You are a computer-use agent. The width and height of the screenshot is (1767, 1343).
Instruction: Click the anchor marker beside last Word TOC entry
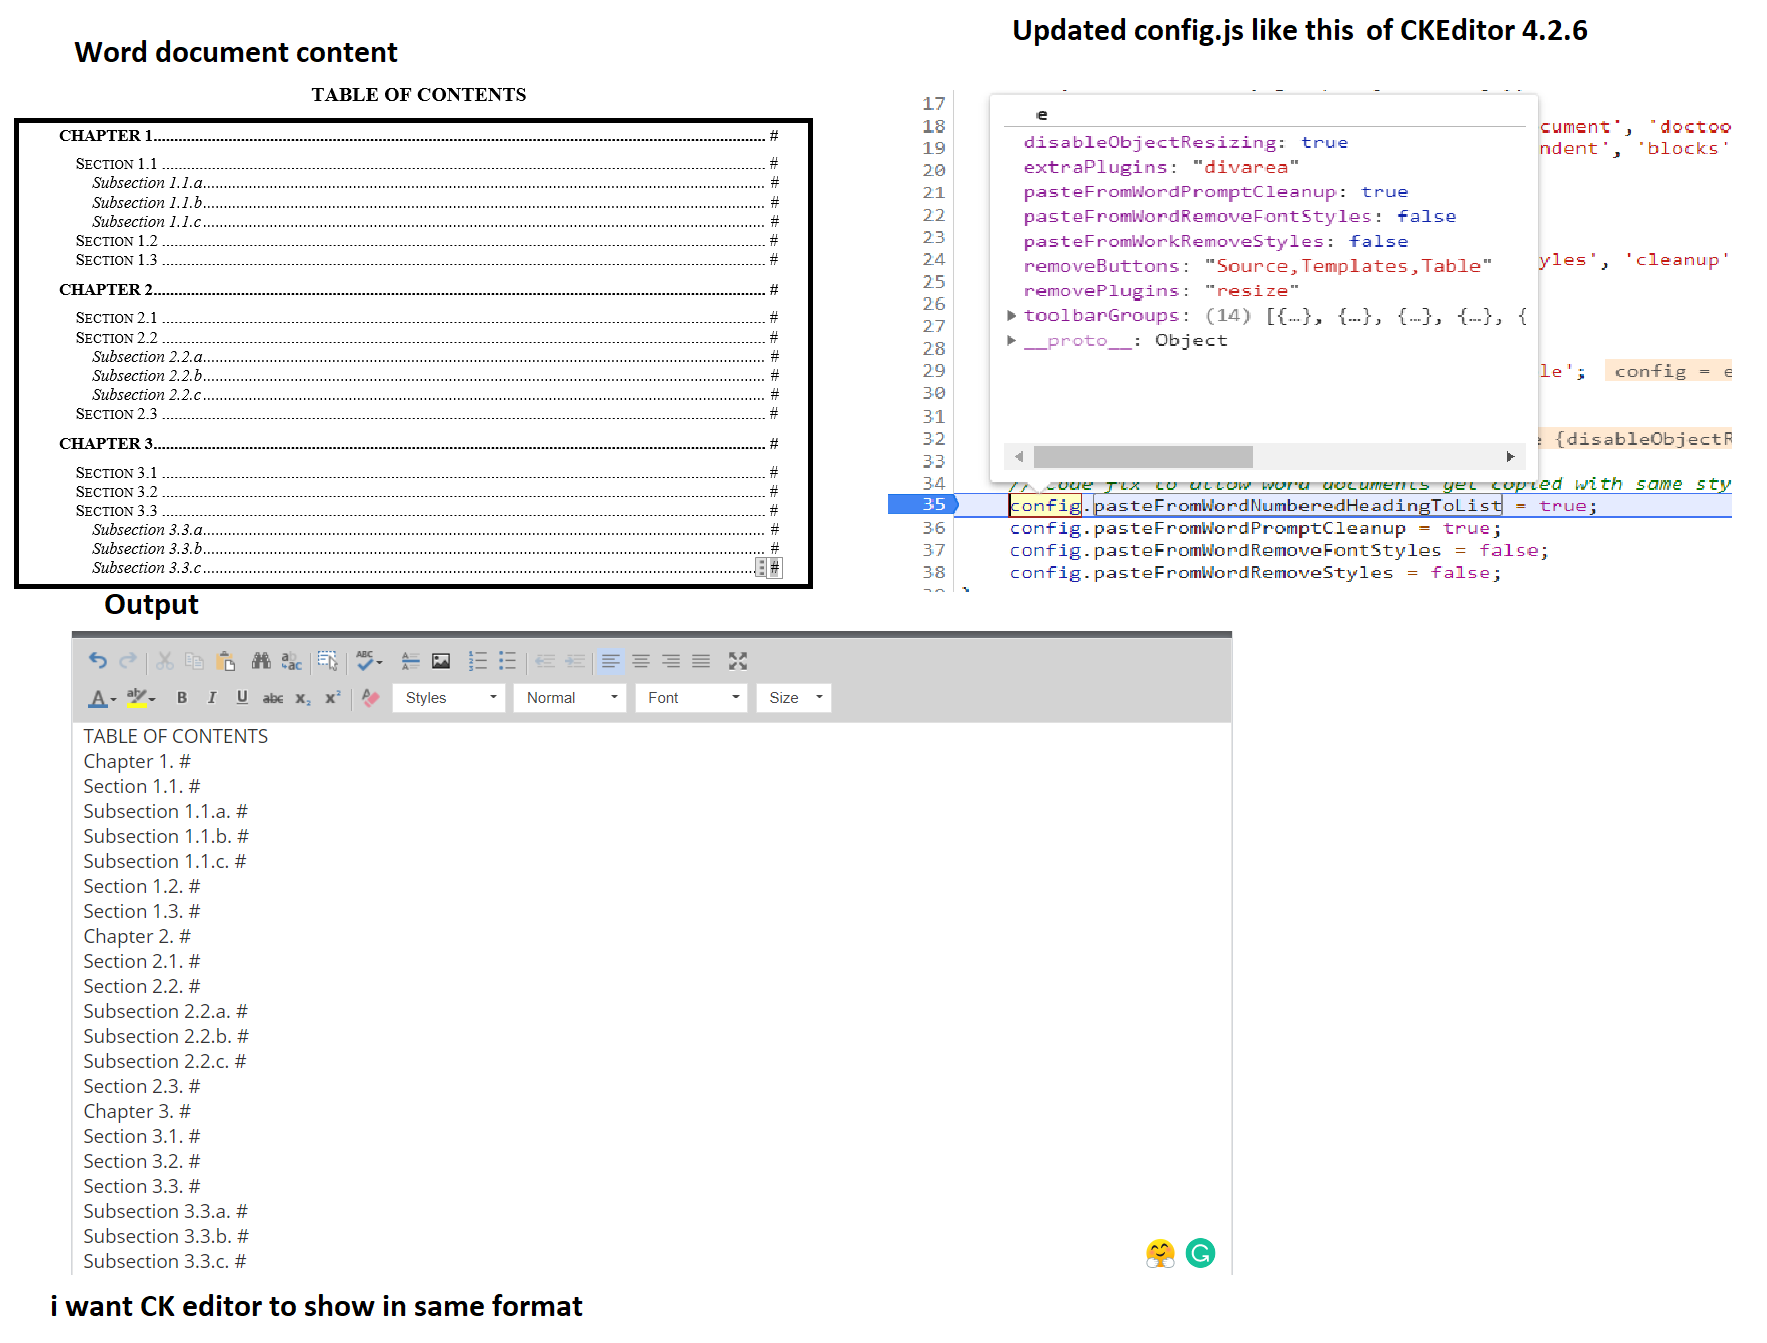(762, 568)
